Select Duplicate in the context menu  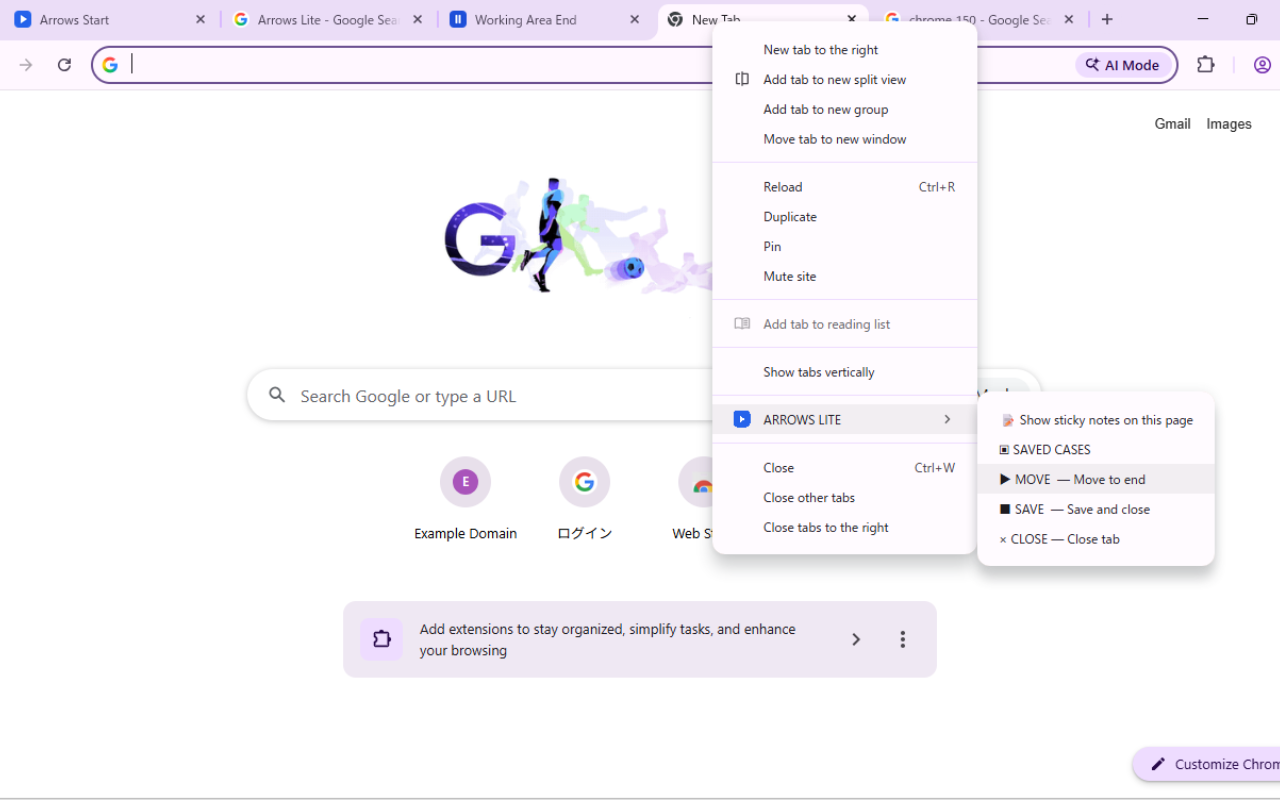[844, 217]
